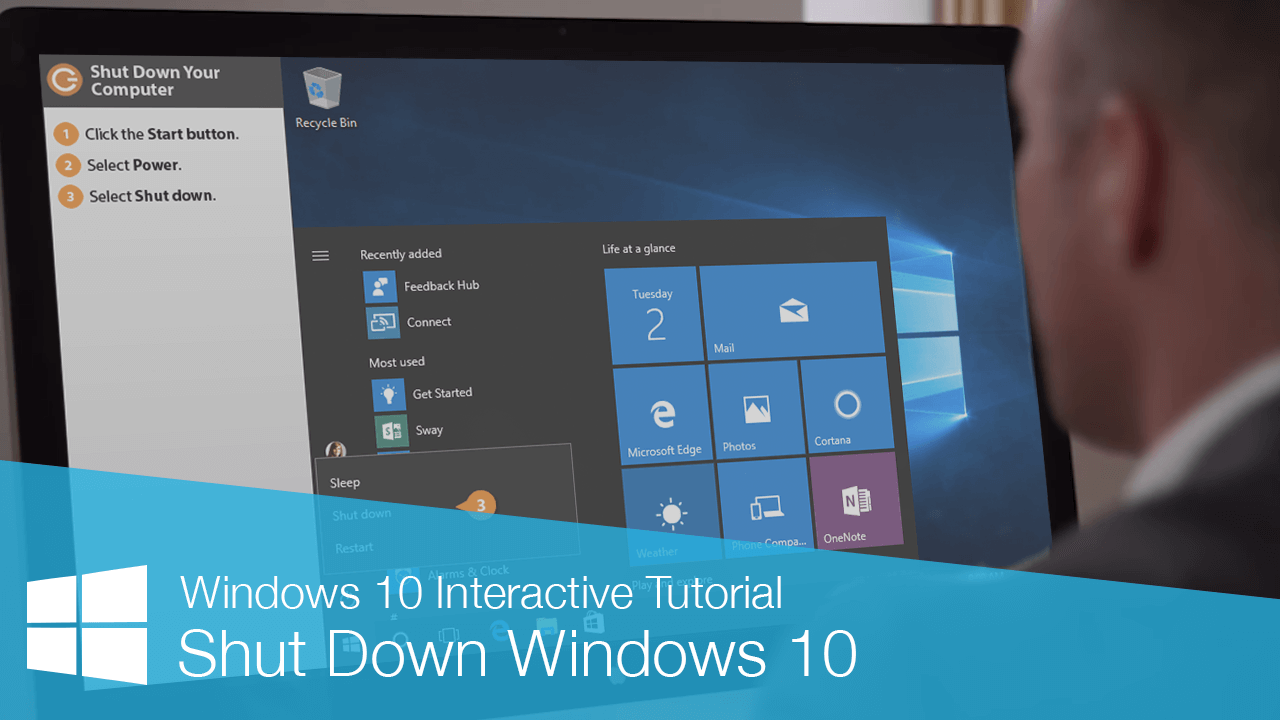Open the Mail tile

792,309
